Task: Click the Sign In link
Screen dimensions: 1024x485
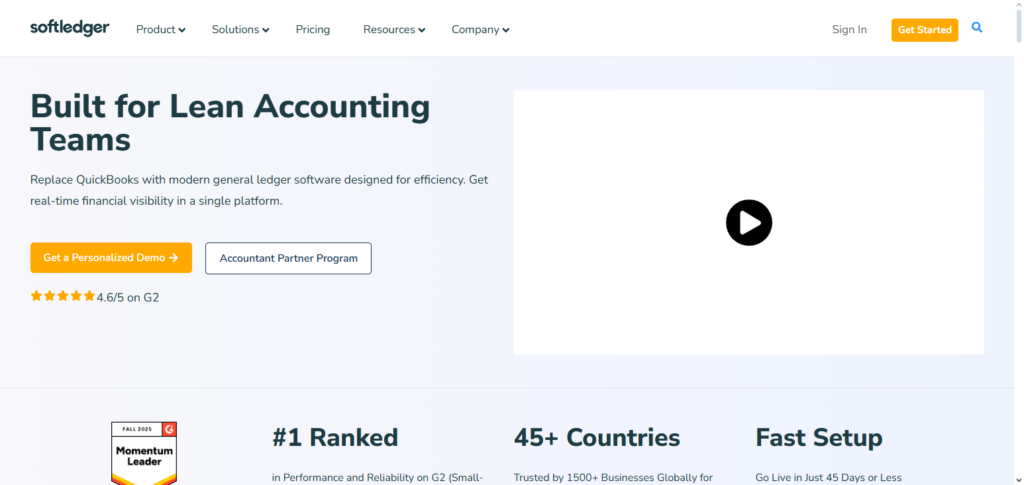Action: 849,29
